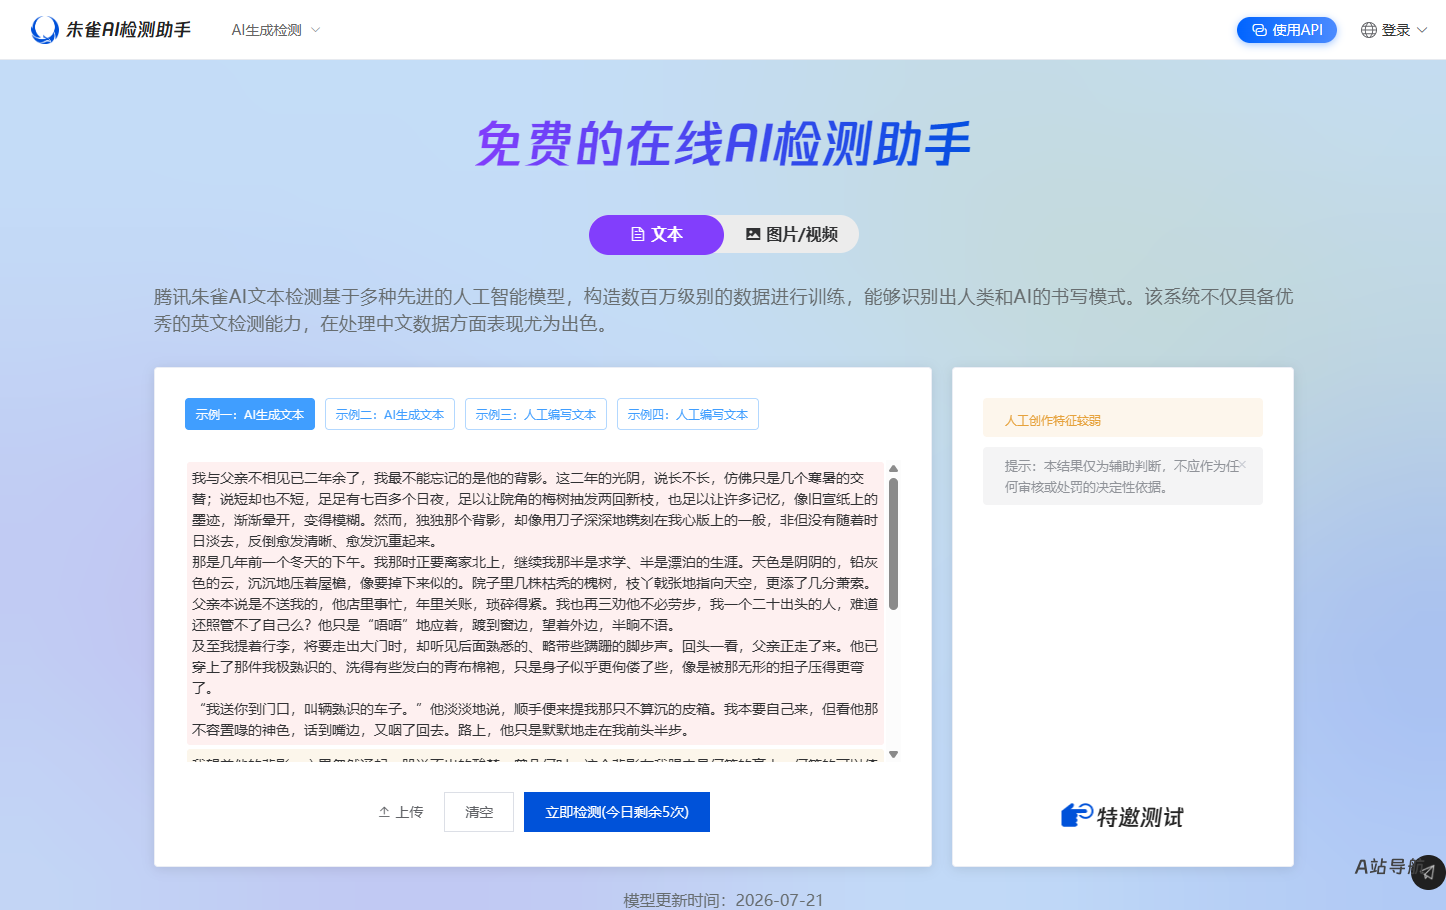This screenshot has width=1446, height=910.
Task: Place cursor in the detection text area
Action: [x=536, y=610]
